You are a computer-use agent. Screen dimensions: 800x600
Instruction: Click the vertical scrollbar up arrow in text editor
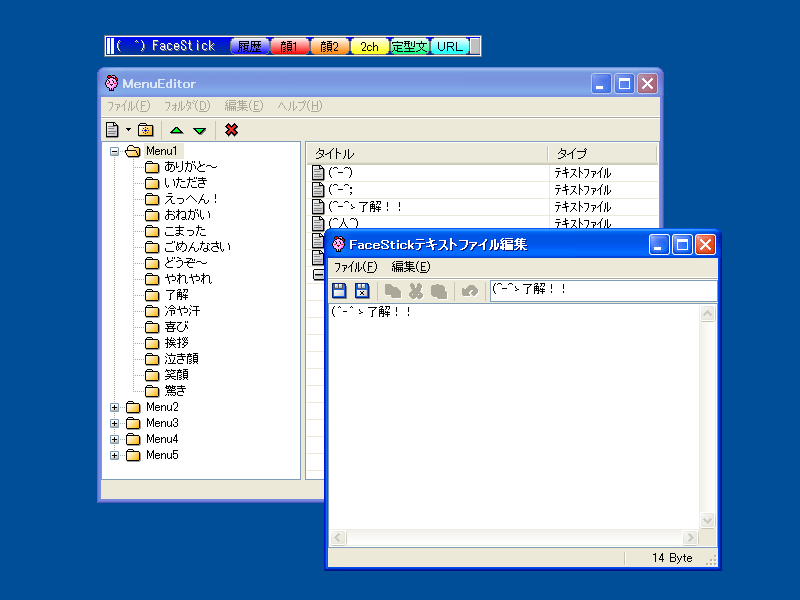pyautogui.click(x=707, y=313)
